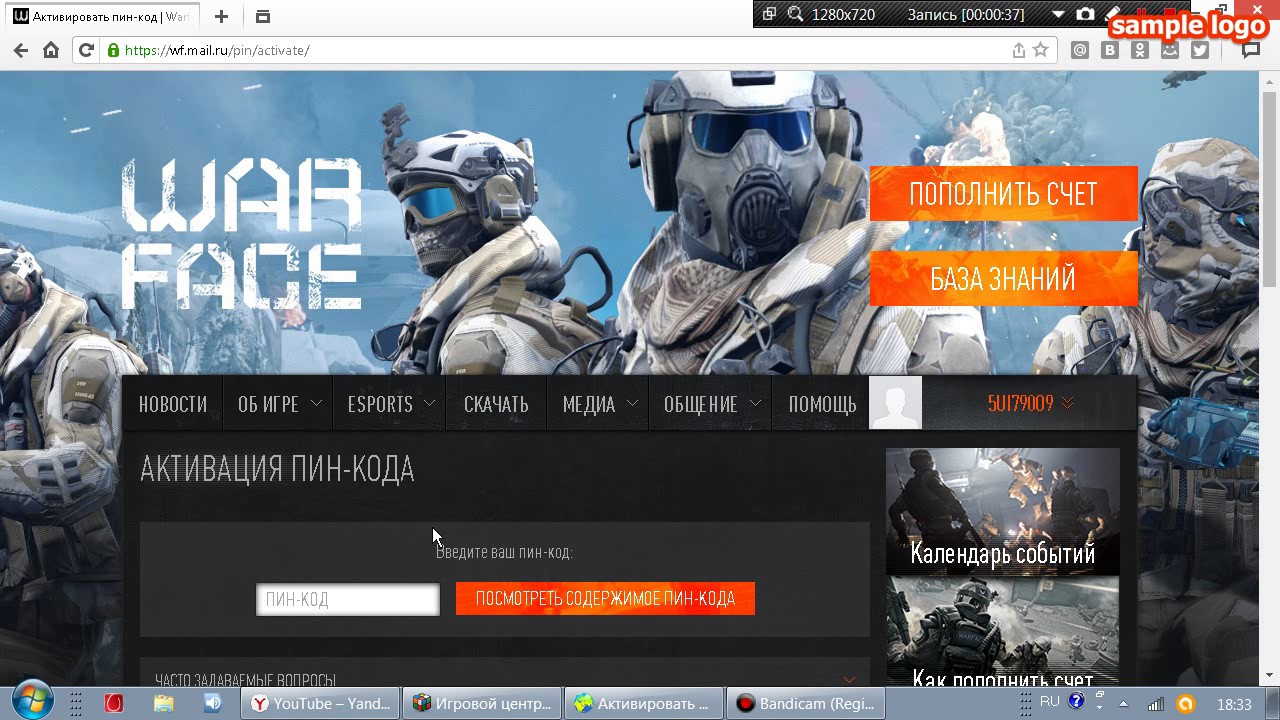Screen dimensions: 1280x720
Task: Open the ПОМОЩЬ menu item
Action: 822,404
